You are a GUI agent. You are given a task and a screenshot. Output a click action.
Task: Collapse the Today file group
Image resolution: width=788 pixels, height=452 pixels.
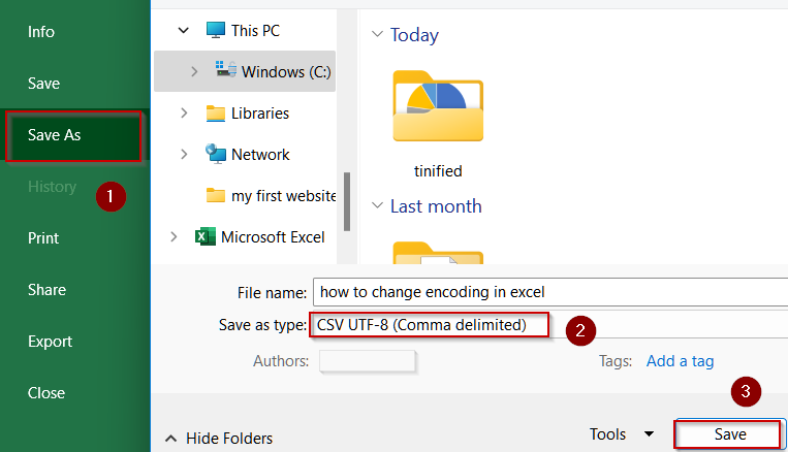(x=377, y=35)
